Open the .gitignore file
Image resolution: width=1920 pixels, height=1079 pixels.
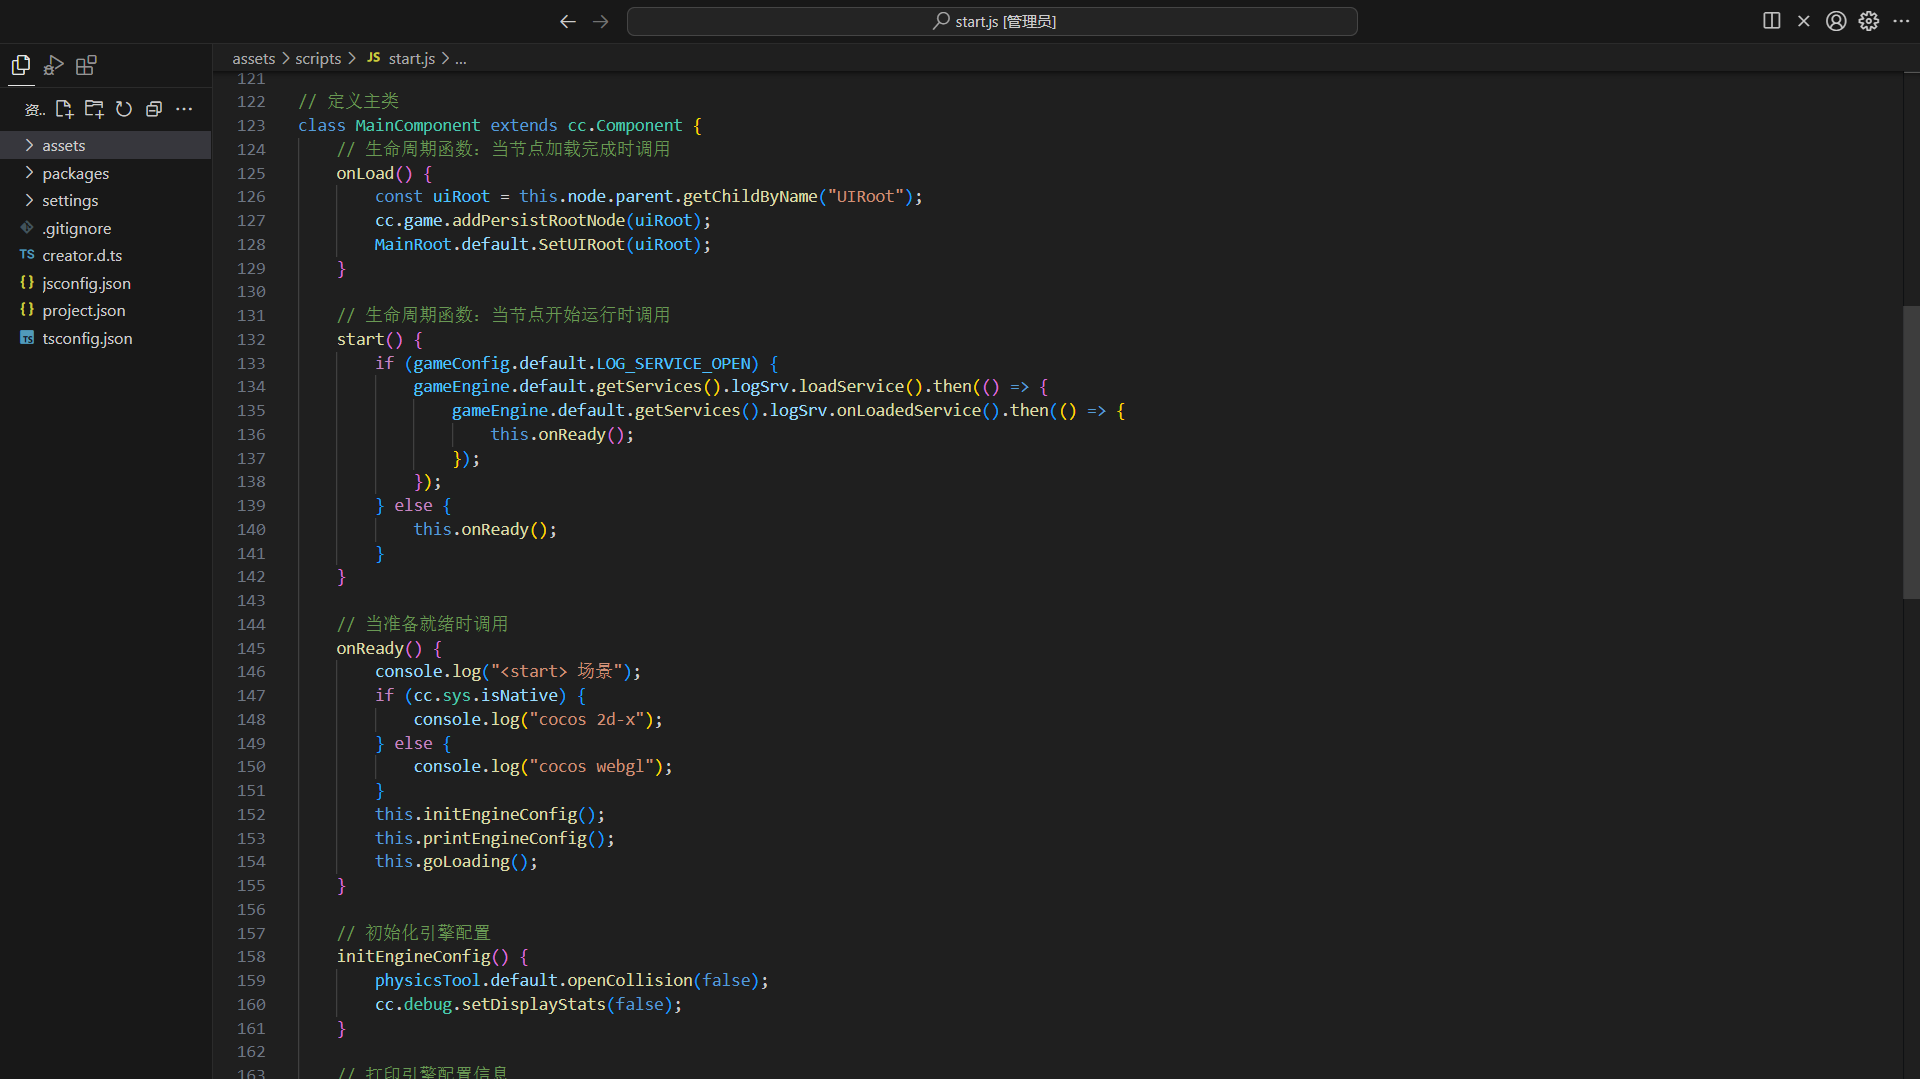(105, 228)
